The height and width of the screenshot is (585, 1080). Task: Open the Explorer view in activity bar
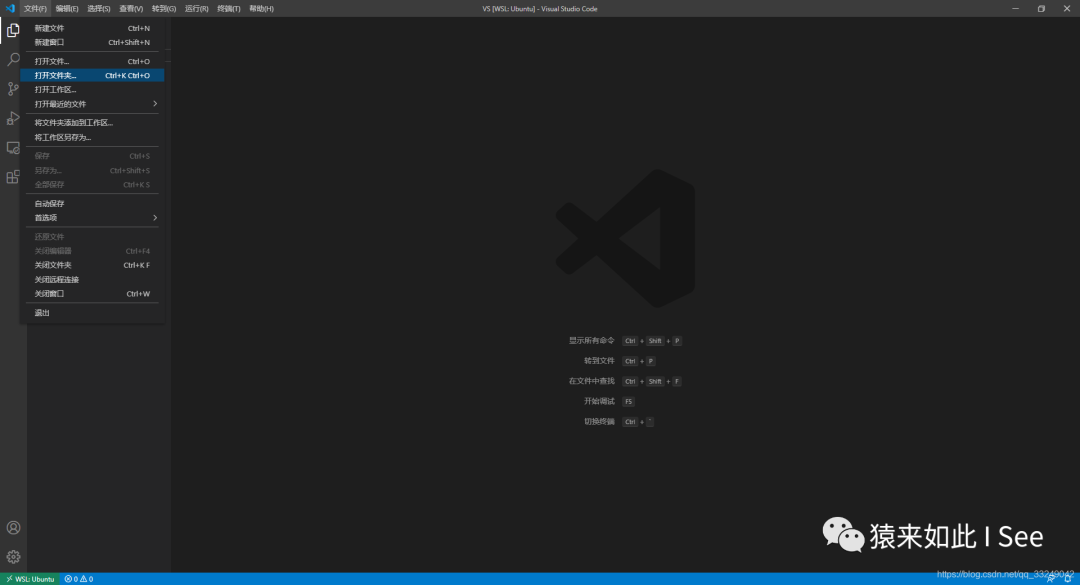pos(13,30)
